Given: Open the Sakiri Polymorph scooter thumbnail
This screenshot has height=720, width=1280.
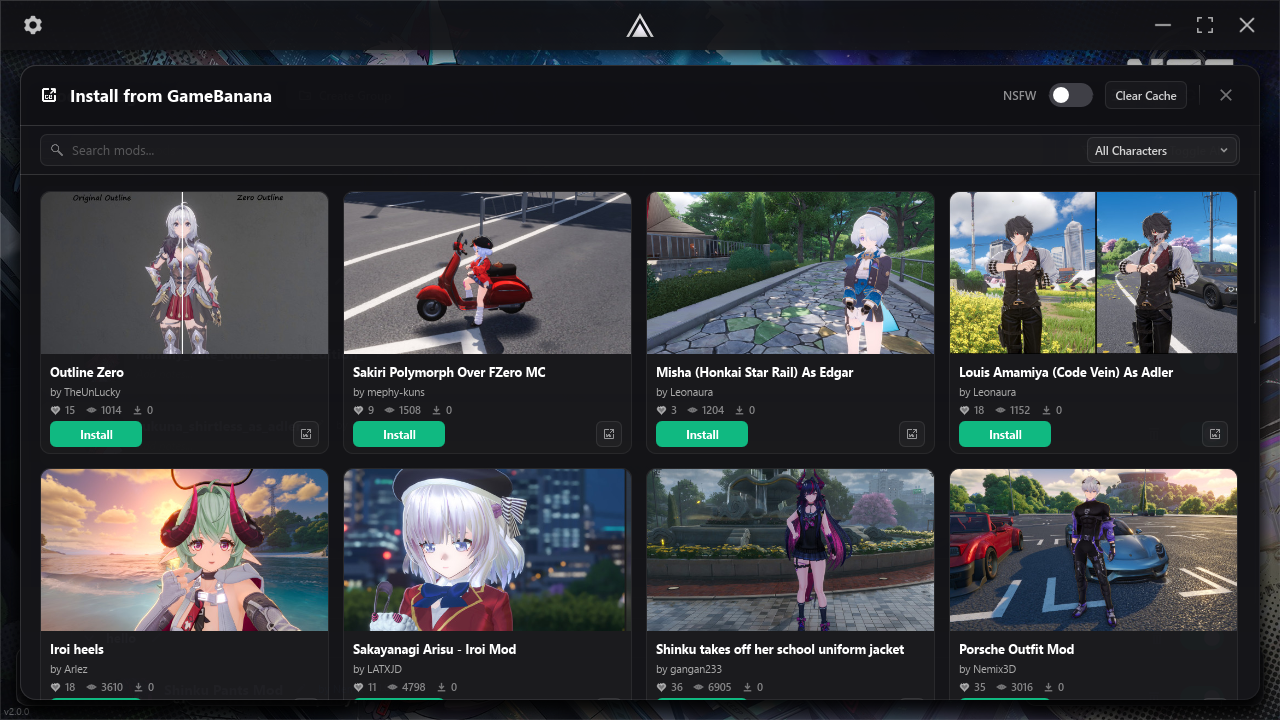Looking at the screenshot, I should coord(488,273).
